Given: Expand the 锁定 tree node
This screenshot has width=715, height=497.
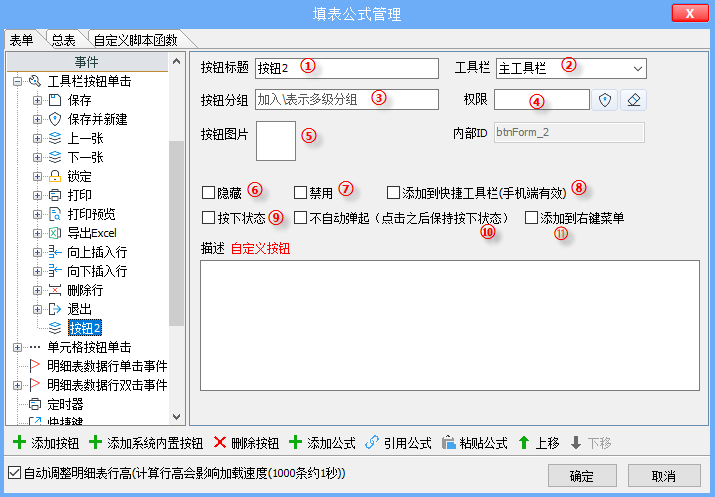Looking at the screenshot, I should 37,176.
